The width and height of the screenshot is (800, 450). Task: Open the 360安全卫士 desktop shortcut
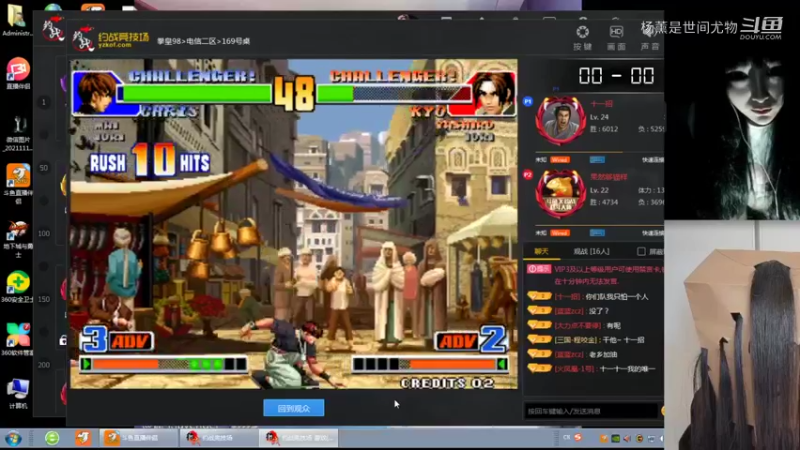click(18, 287)
